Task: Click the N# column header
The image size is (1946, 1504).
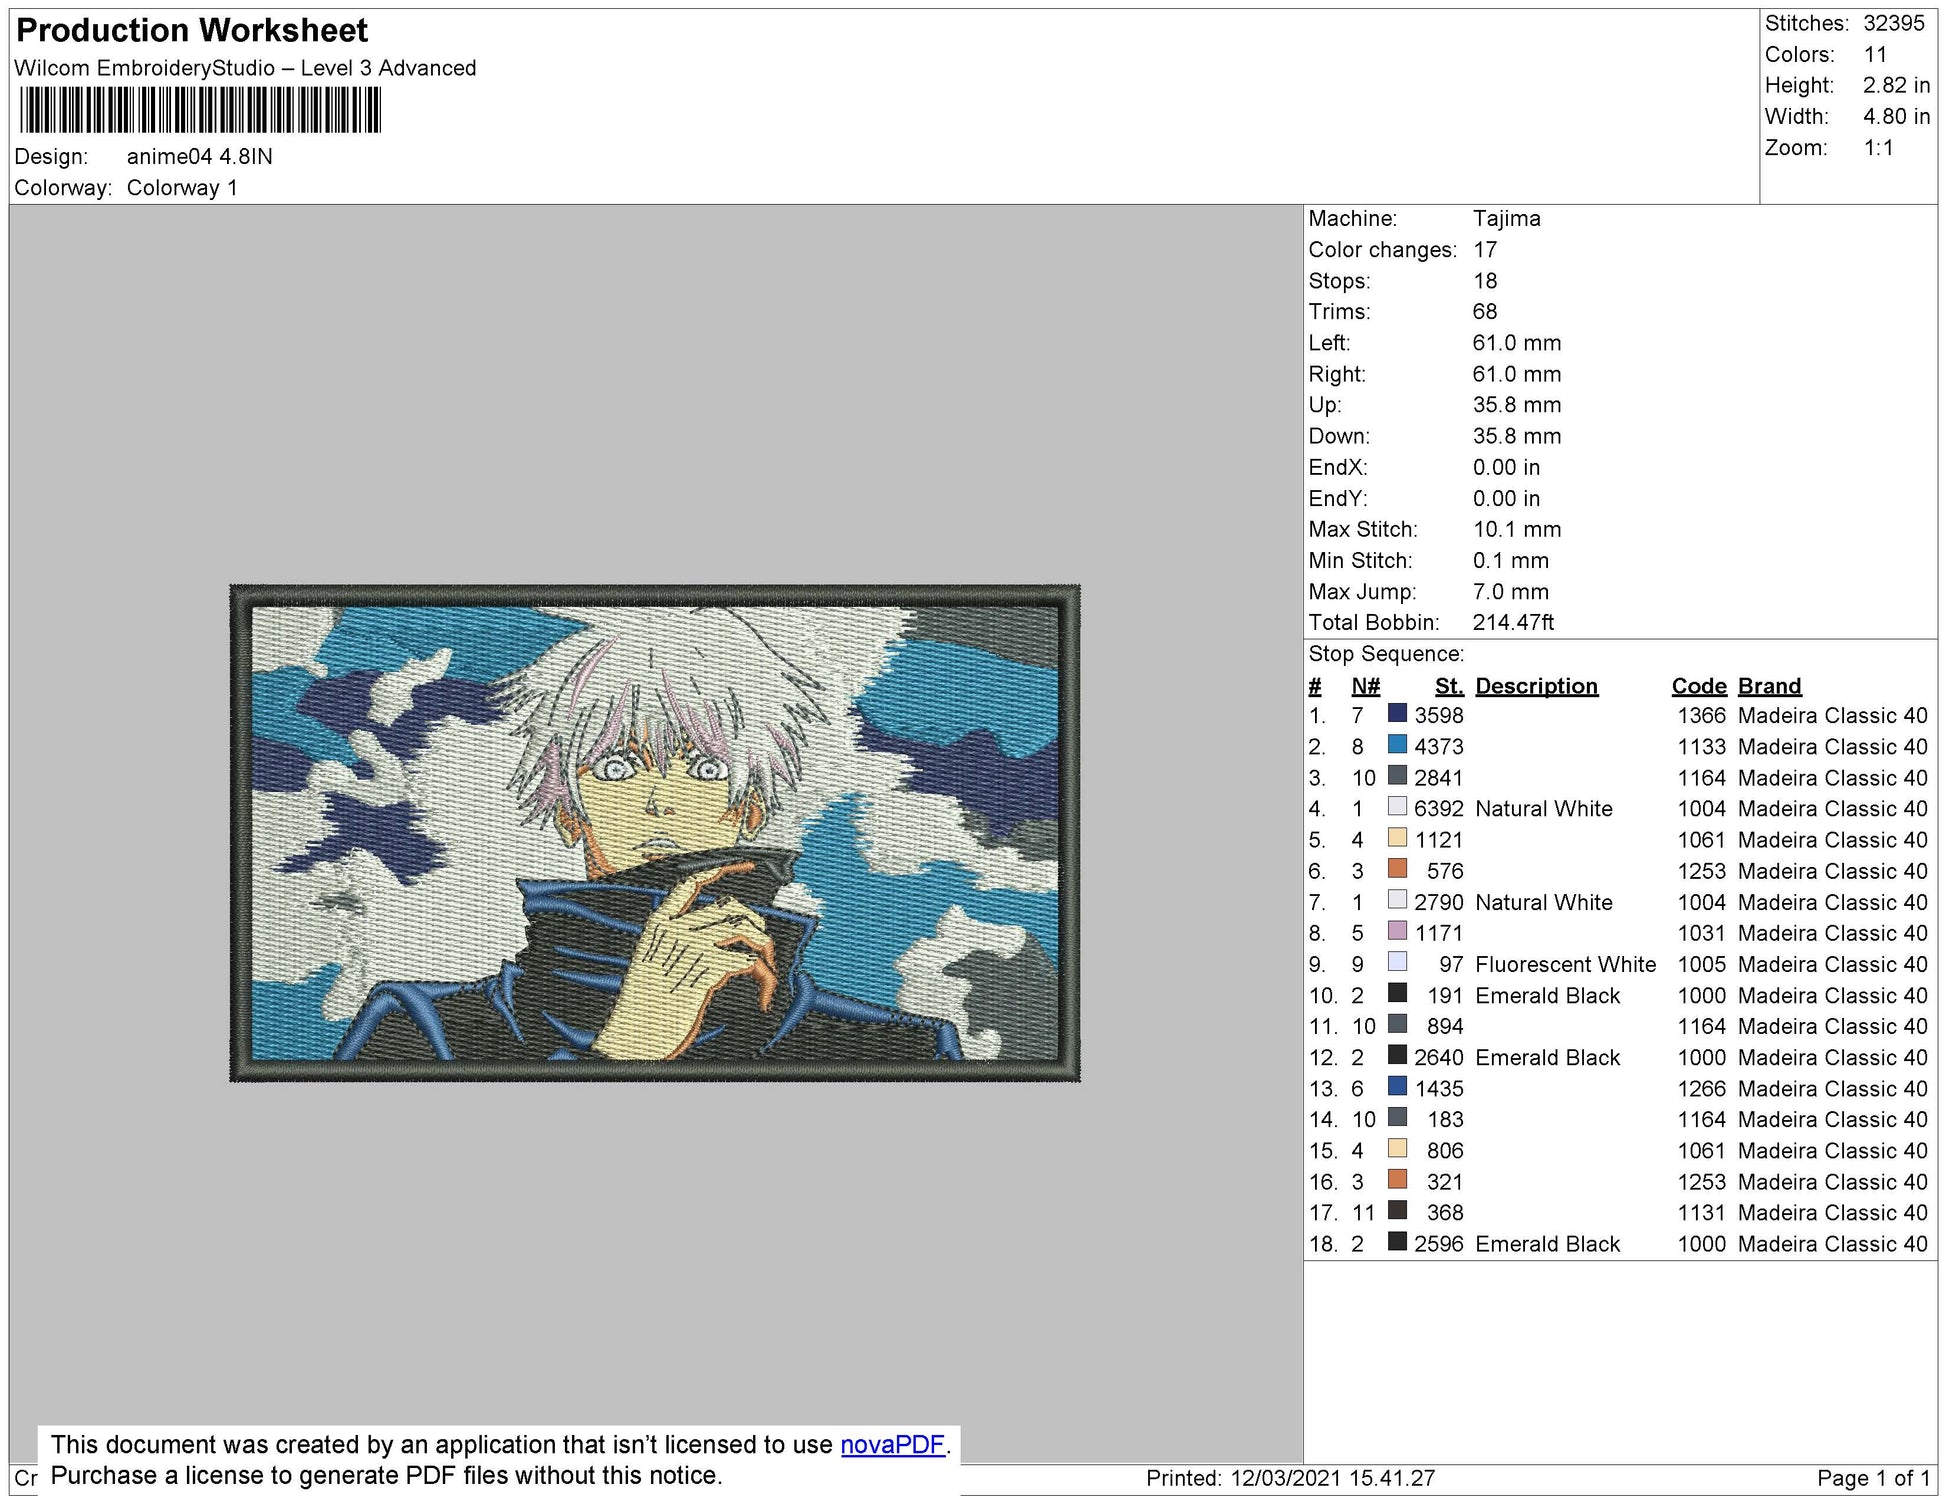Action: (1364, 686)
